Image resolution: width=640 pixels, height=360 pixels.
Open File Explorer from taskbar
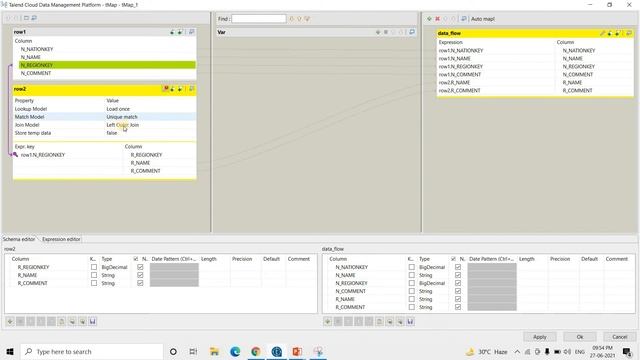(214, 351)
